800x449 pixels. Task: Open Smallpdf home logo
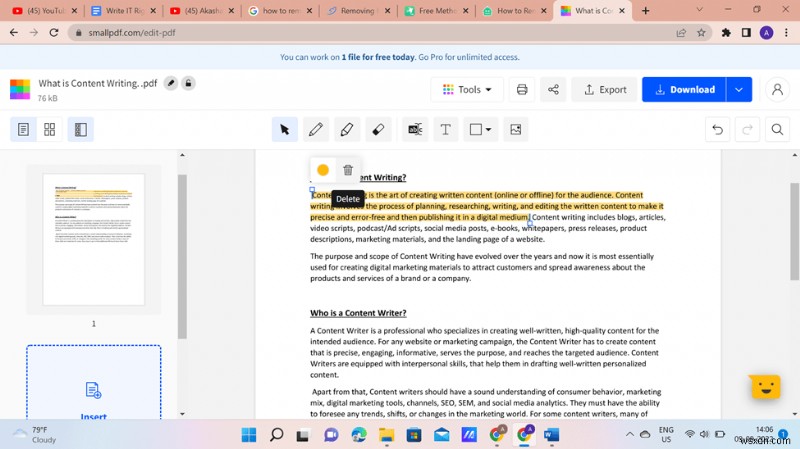pos(20,89)
